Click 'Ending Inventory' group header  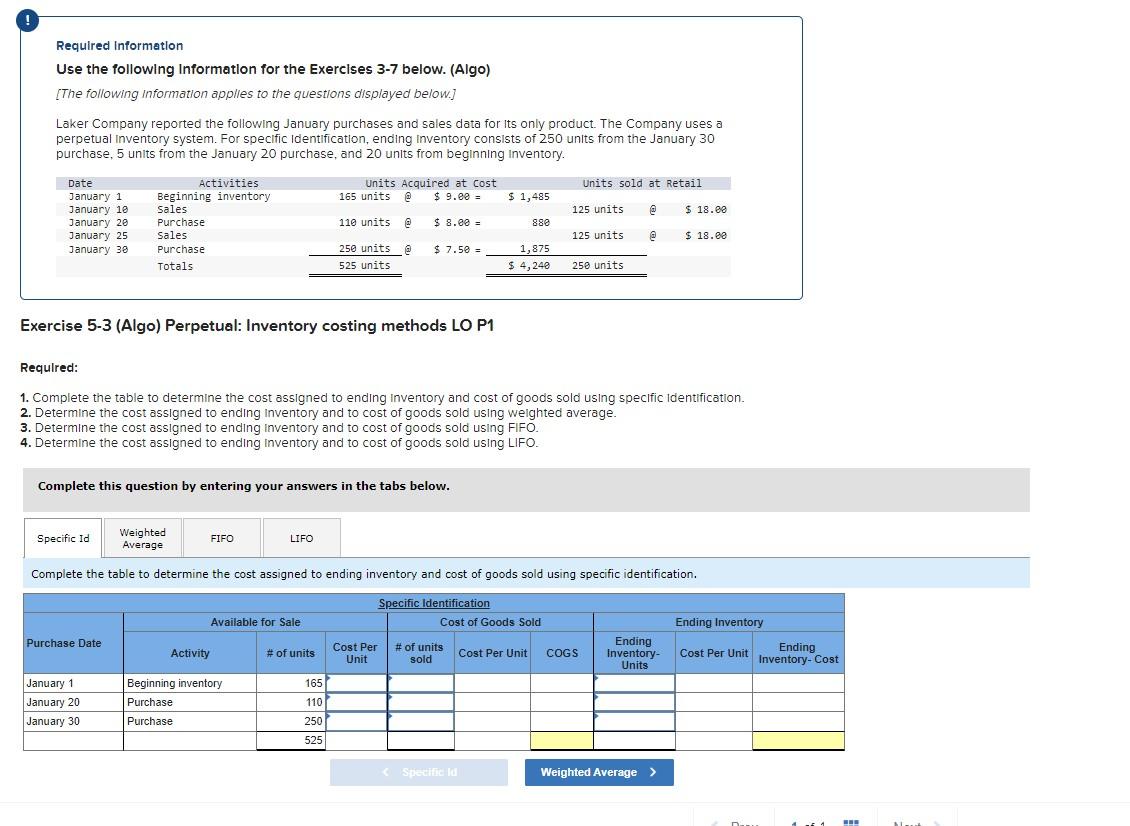pos(719,622)
